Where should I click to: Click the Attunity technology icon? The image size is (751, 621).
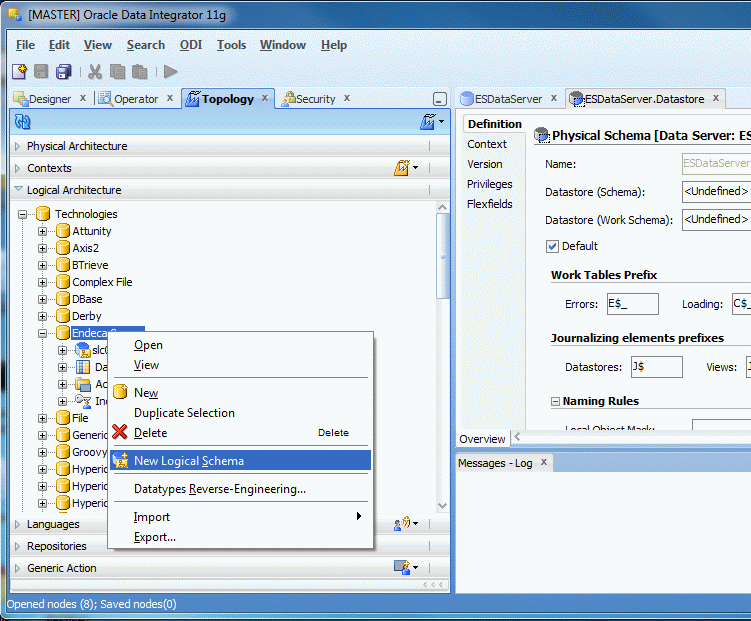(x=63, y=231)
